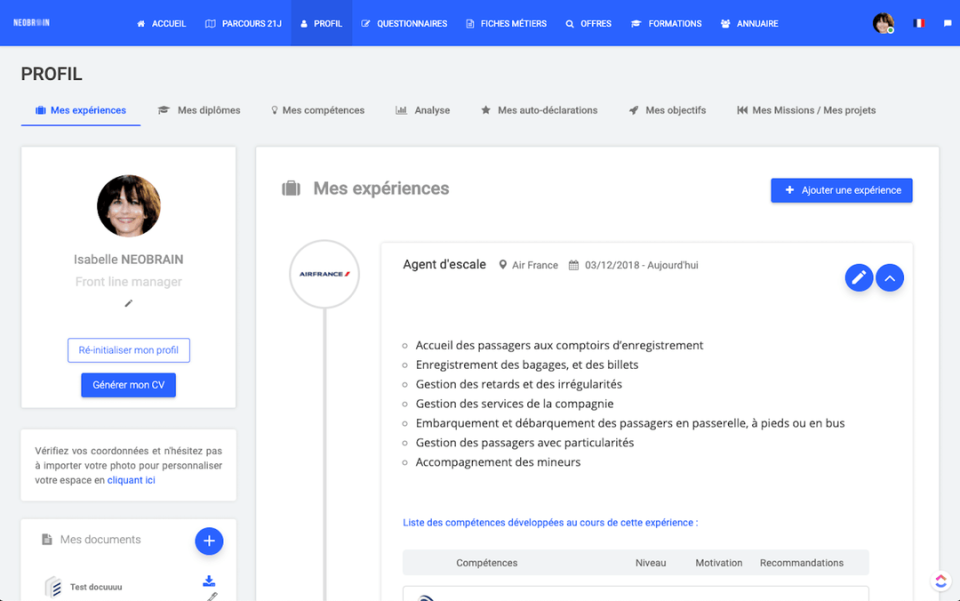Collapse the Agent d'escale experience card
The image size is (960, 601).
[890, 278]
